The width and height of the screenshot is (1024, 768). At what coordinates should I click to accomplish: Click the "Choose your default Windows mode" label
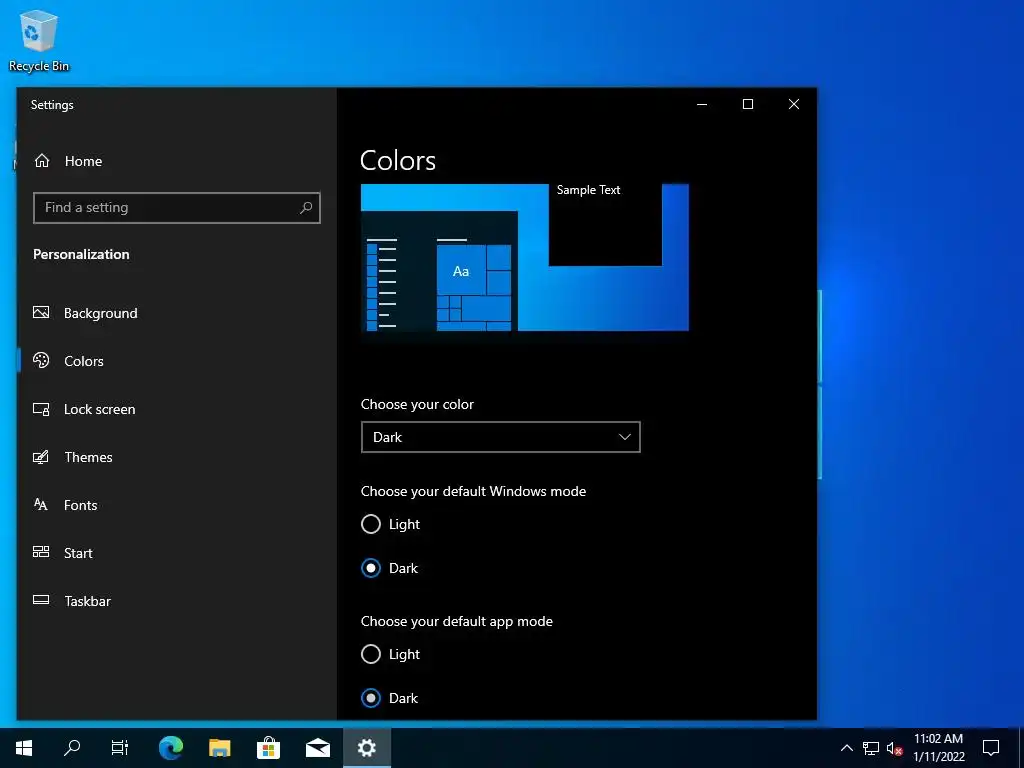473,491
